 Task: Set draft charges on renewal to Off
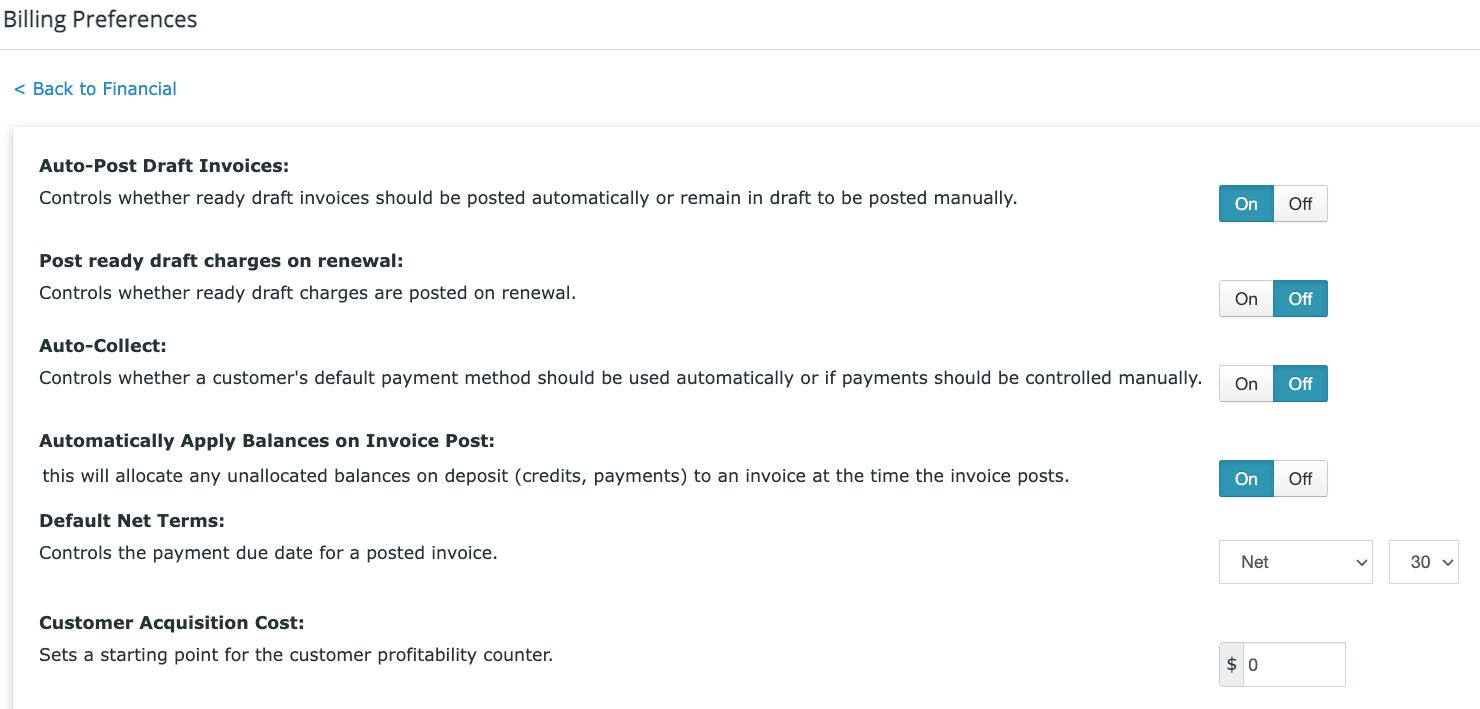[x=1300, y=299]
